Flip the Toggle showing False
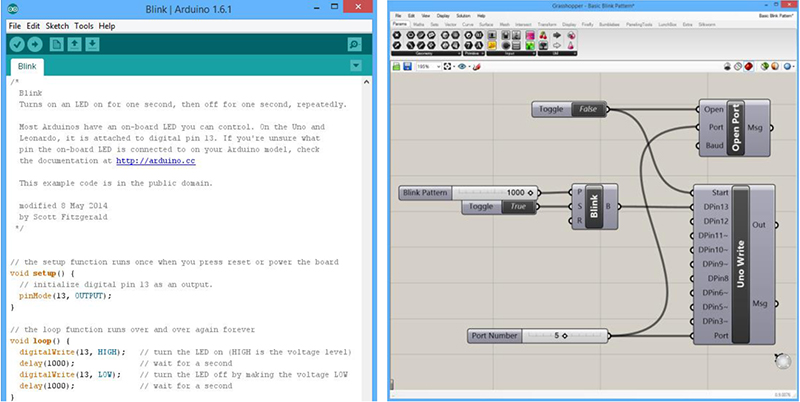The height and width of the screenshot is (402, 800). (x=586, y=109)
